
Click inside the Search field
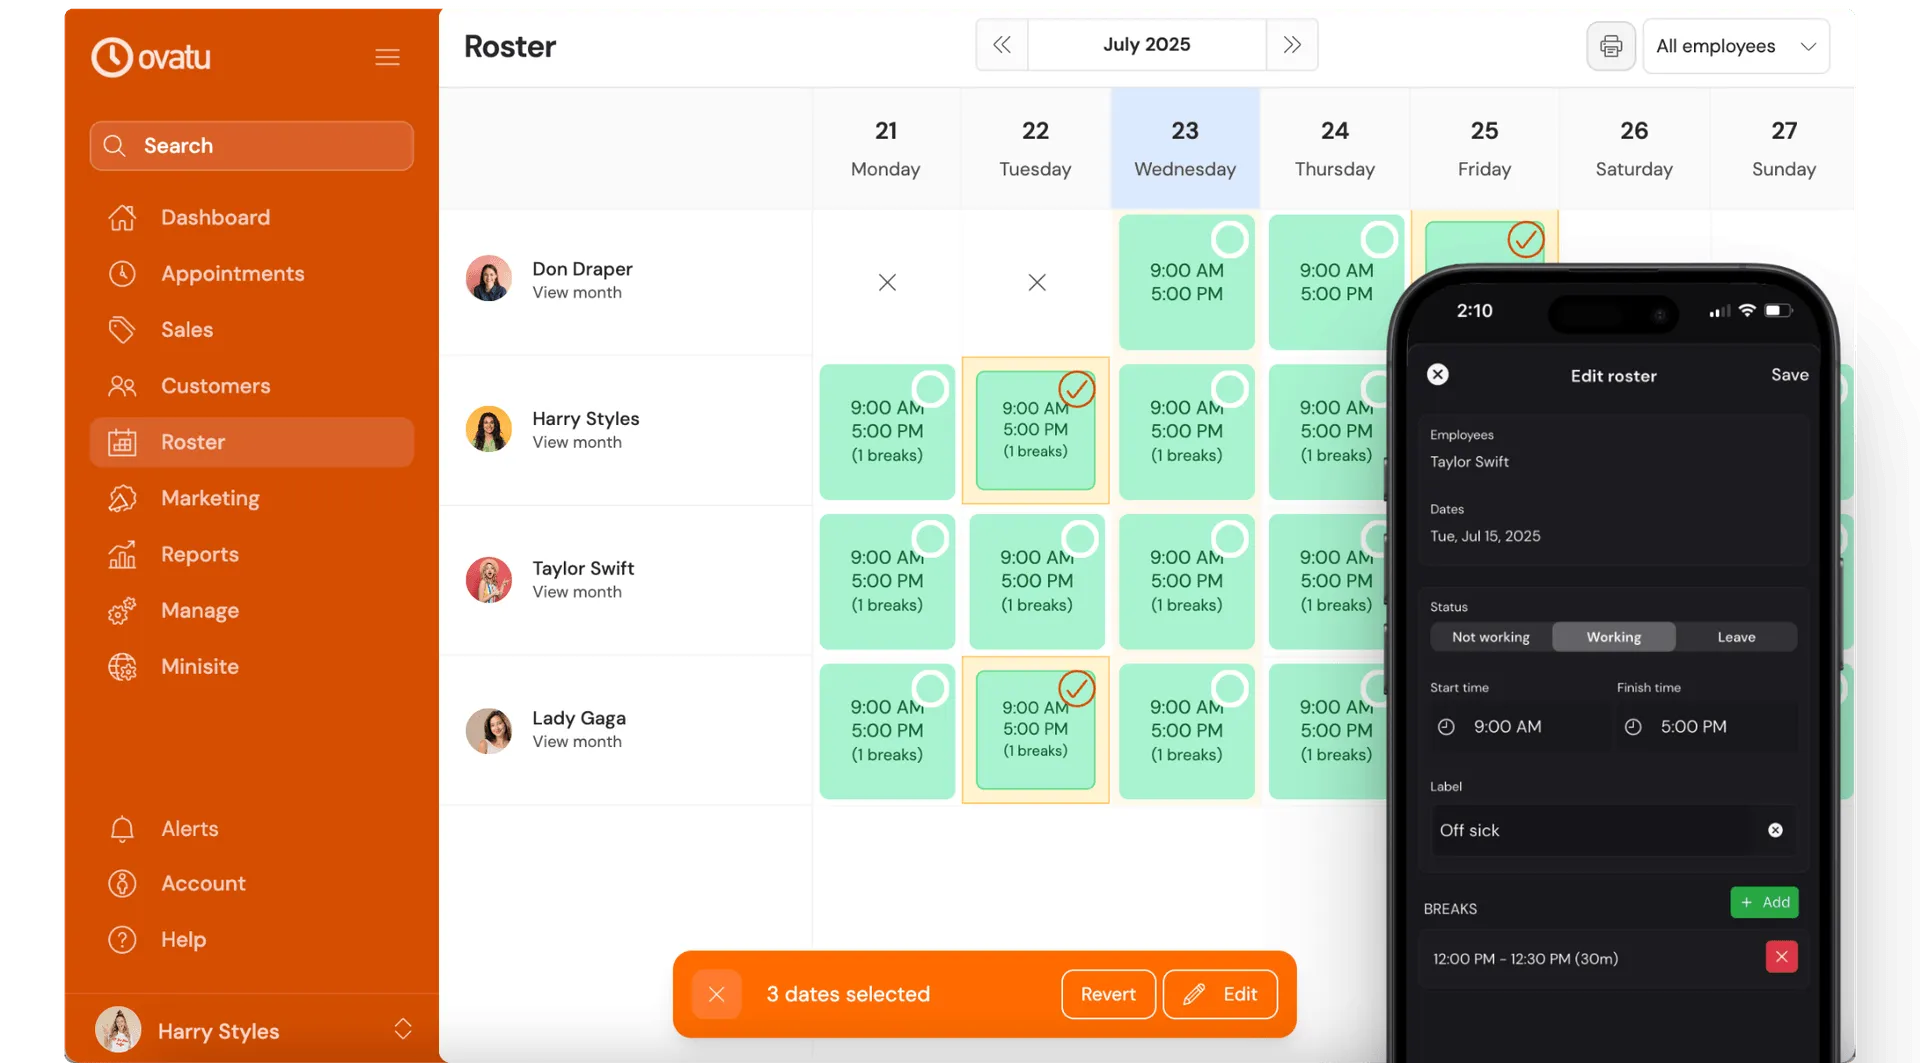(251, 145)
